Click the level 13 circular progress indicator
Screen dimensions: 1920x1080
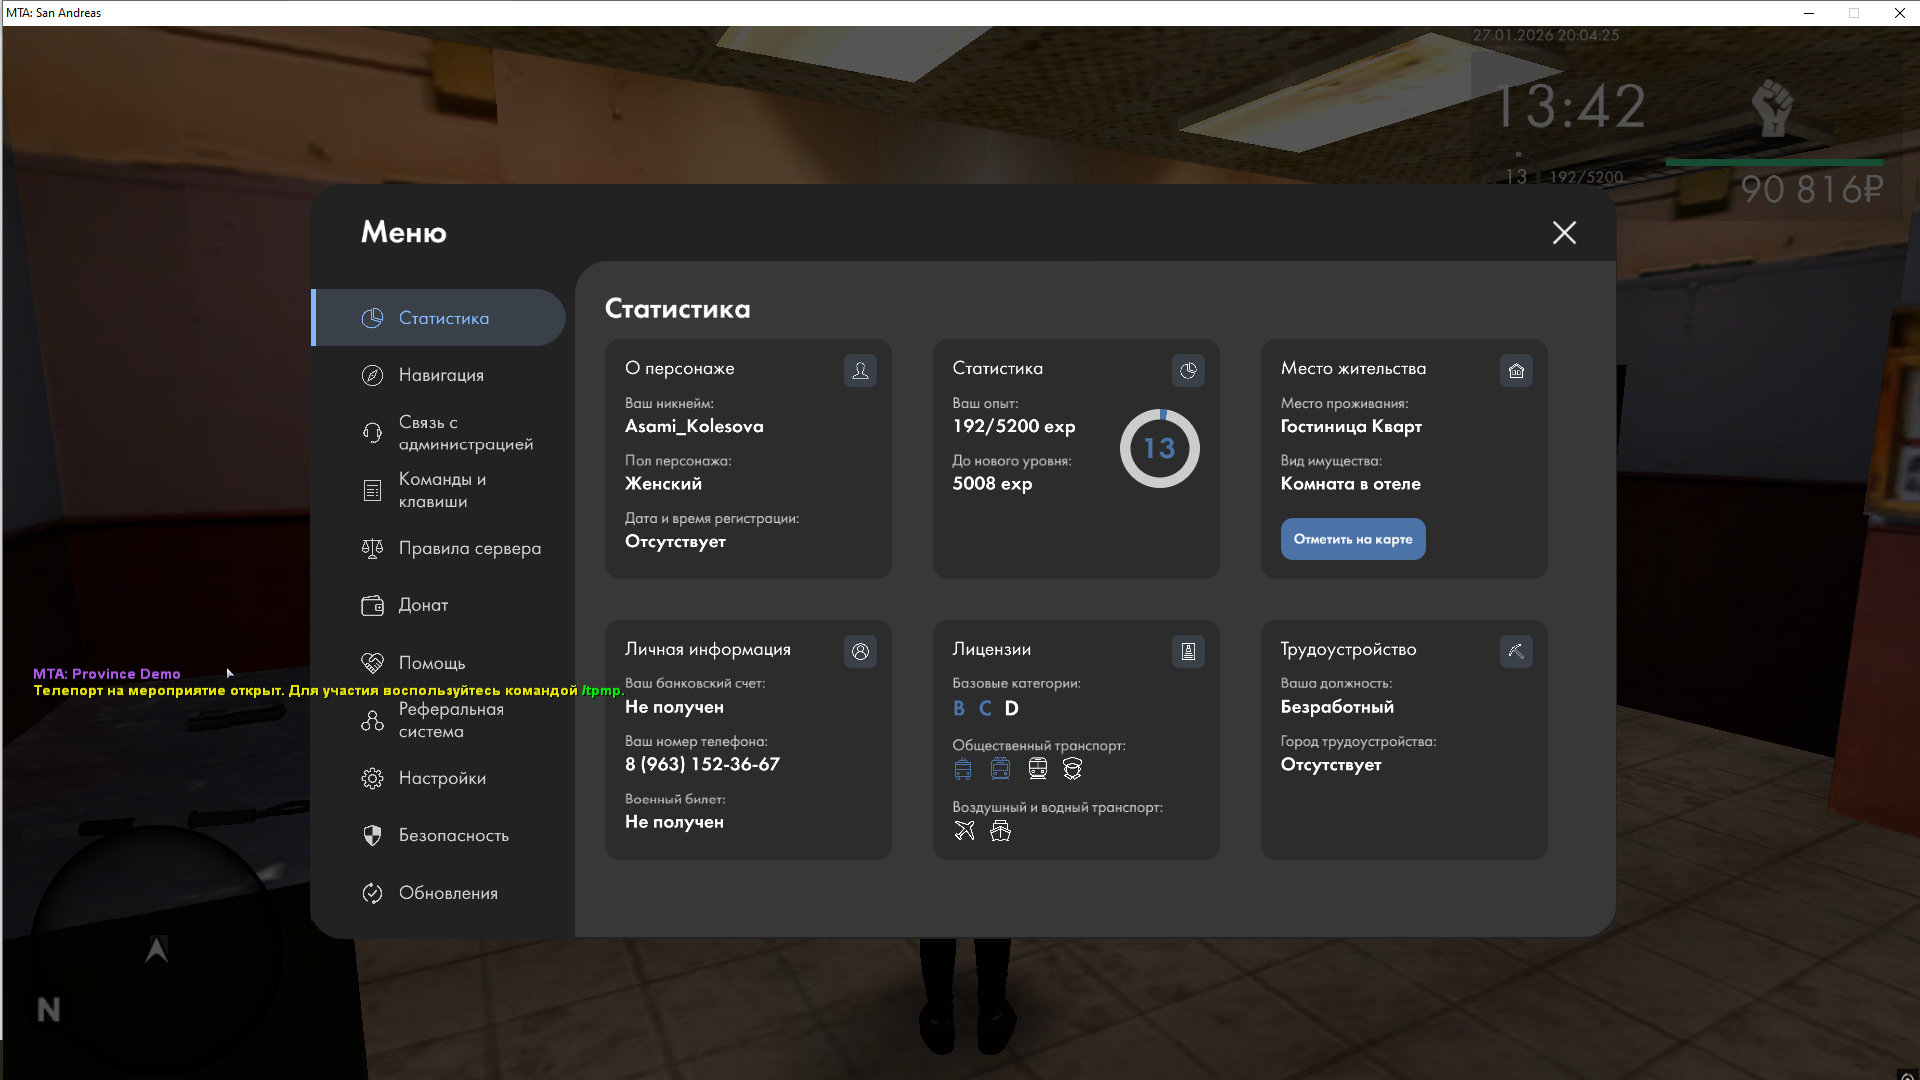[x=1159, y=448]
